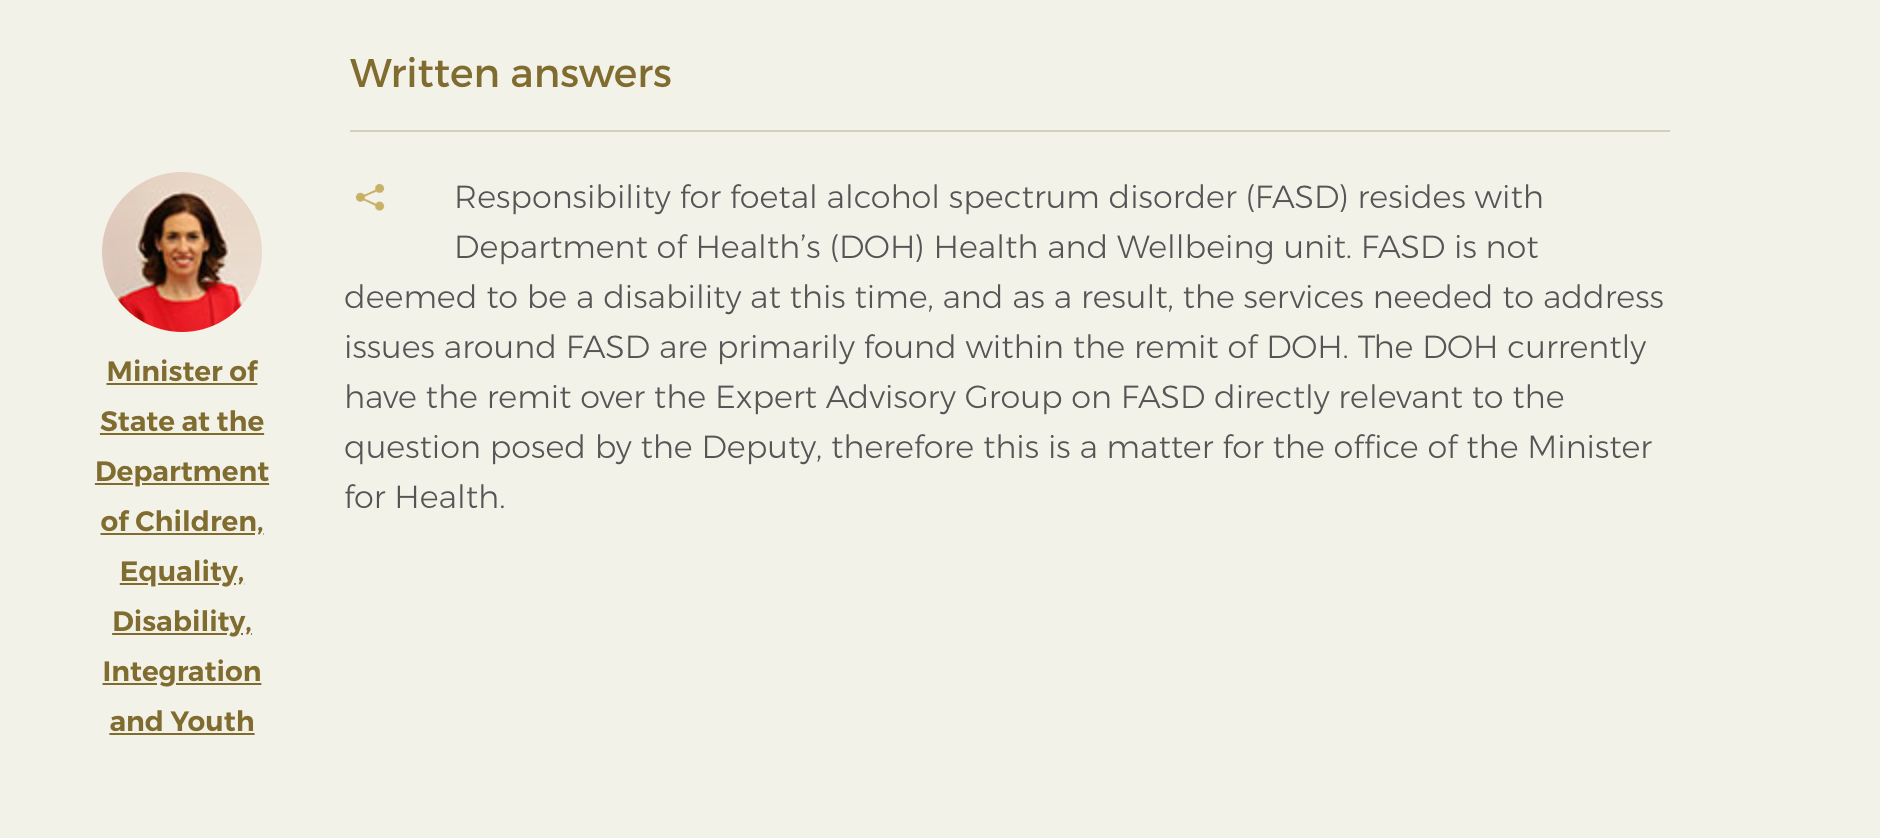Viewport: 1880px width, 838px height.
Task: Click the 'Minister of' link text
Action: click(x=182, y=371)
